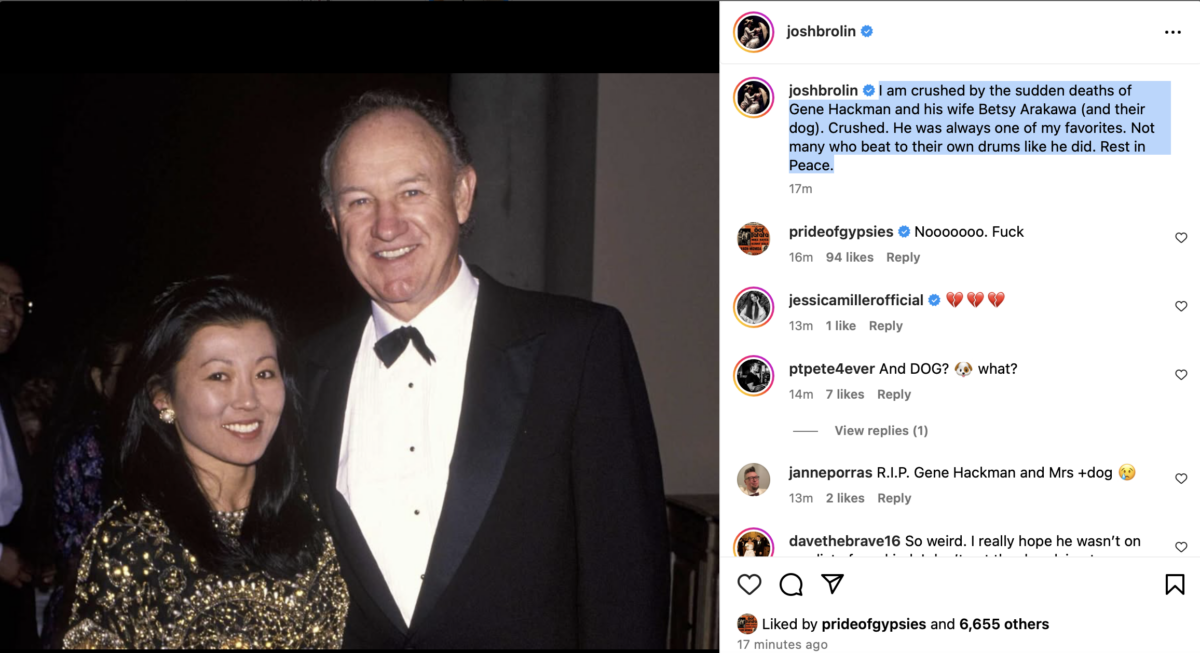Like jessicamillerofficial's comment heart
This screenshot has height=653, width=1200.
pyautogui.click(x=1181, y=306)
